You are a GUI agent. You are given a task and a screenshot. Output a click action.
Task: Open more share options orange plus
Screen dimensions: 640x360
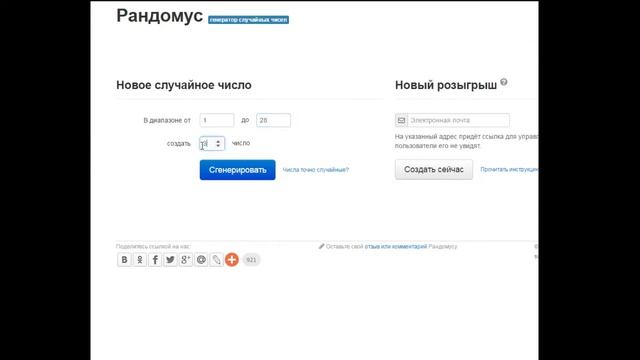pyautogui.click(x=232, y=260)
